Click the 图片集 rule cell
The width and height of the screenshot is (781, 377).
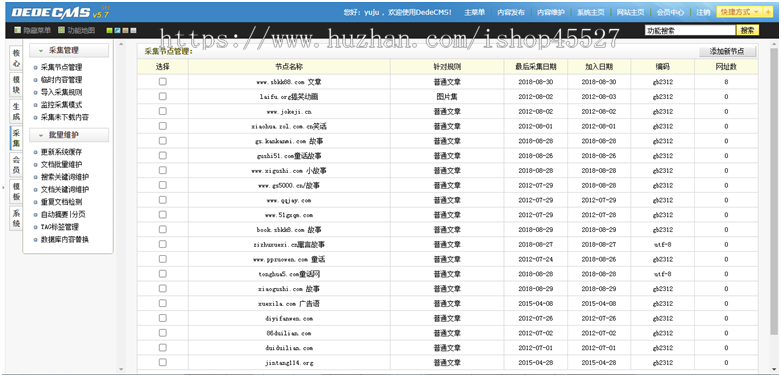pyautogui.click(x=447, y=97)
